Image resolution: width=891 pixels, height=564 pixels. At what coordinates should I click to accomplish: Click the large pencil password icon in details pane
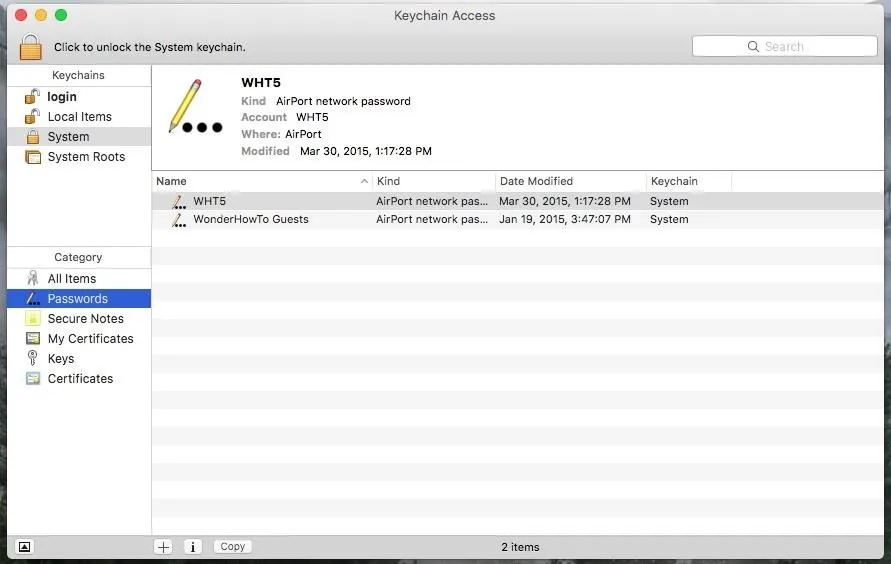195,107
